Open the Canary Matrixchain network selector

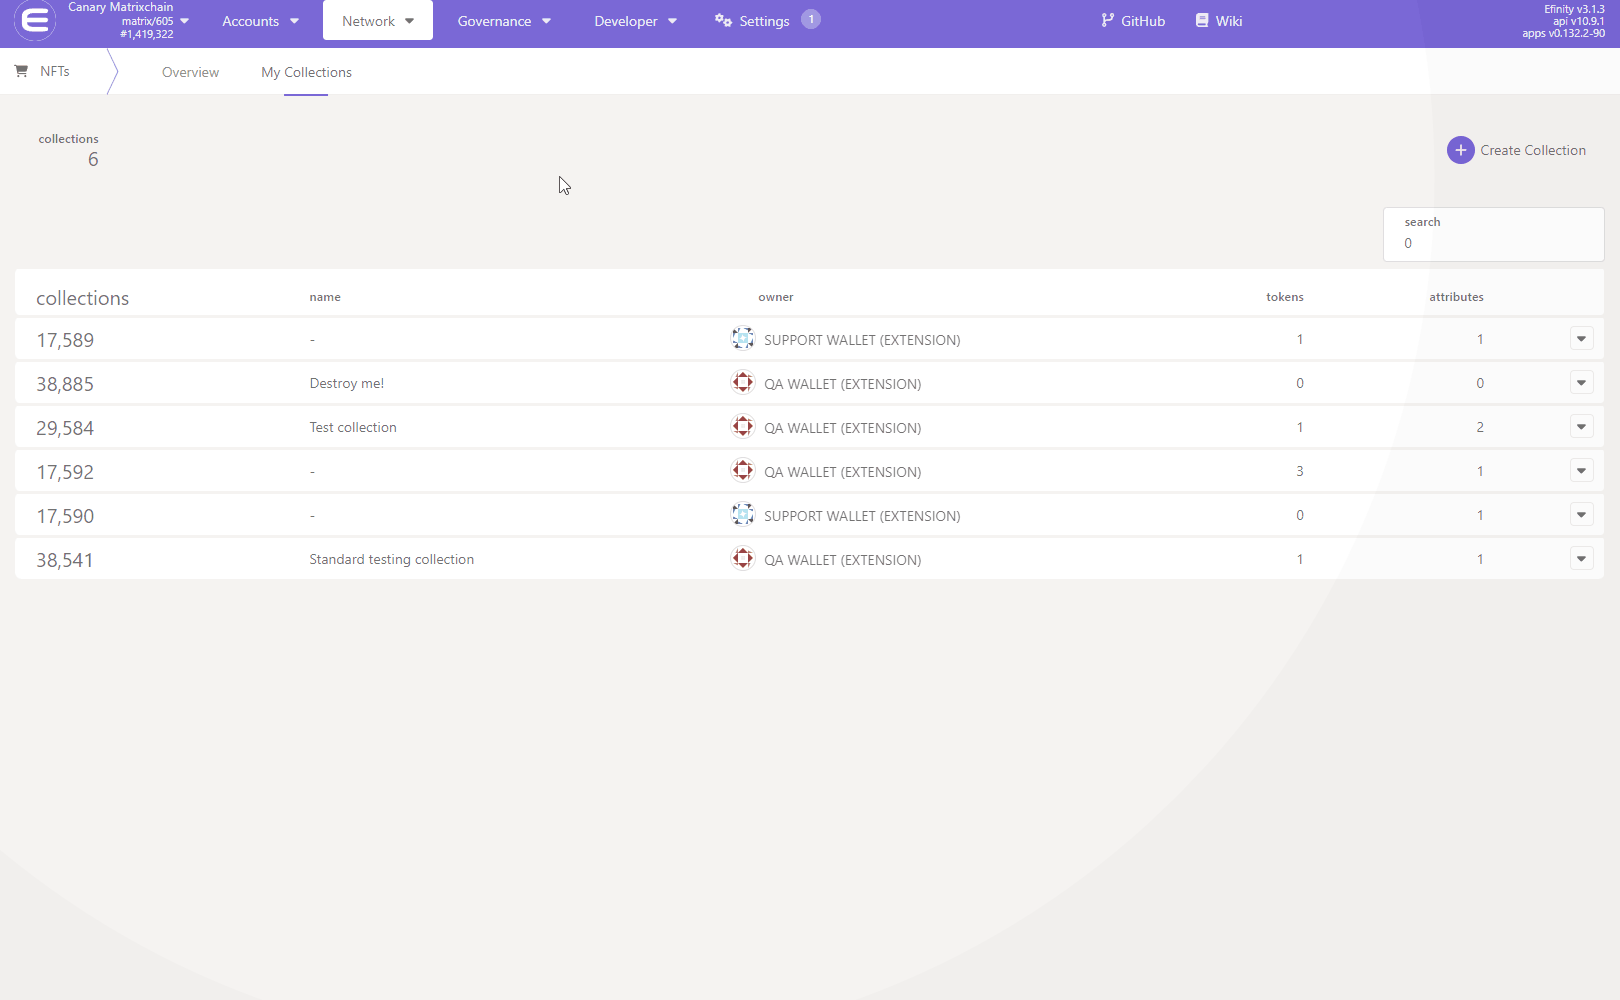pyautogui.click(x=128, y=20)
